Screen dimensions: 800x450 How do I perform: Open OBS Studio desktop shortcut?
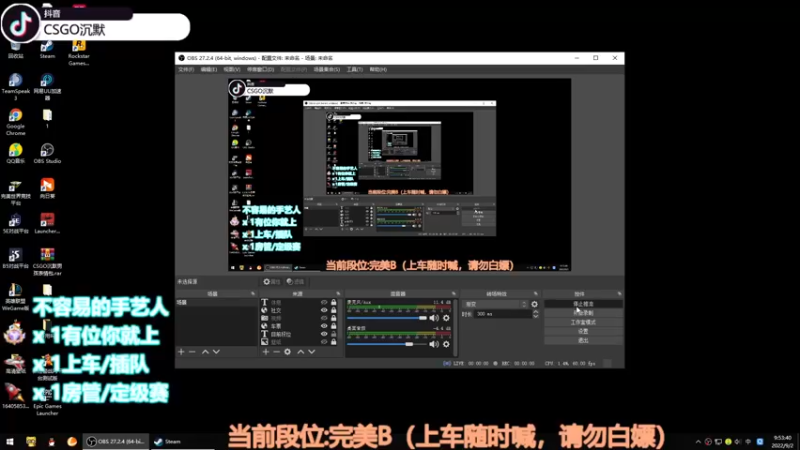tap(47, 154)
